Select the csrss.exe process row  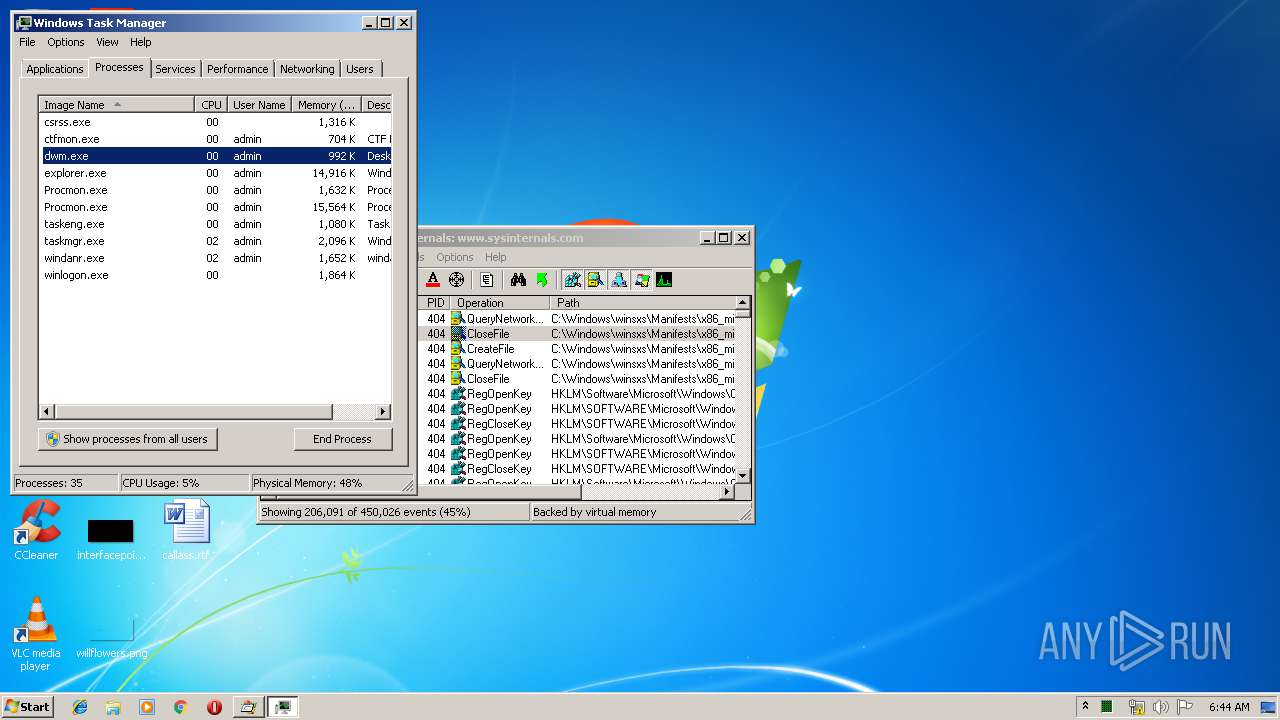[215, 122]
